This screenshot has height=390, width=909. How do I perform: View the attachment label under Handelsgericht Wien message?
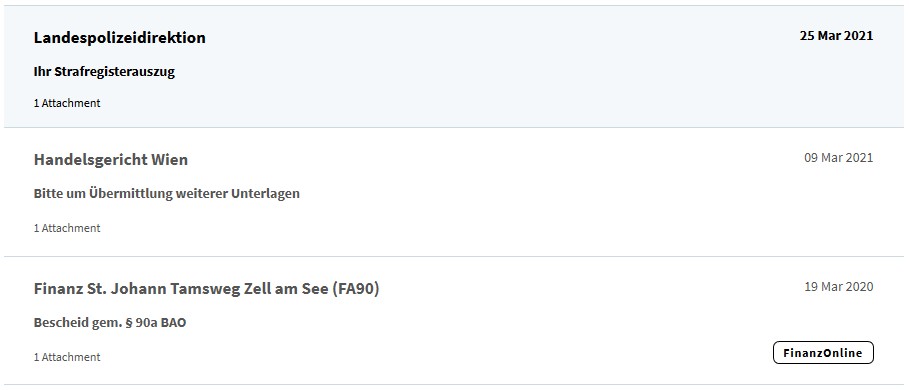pos(67,228)
